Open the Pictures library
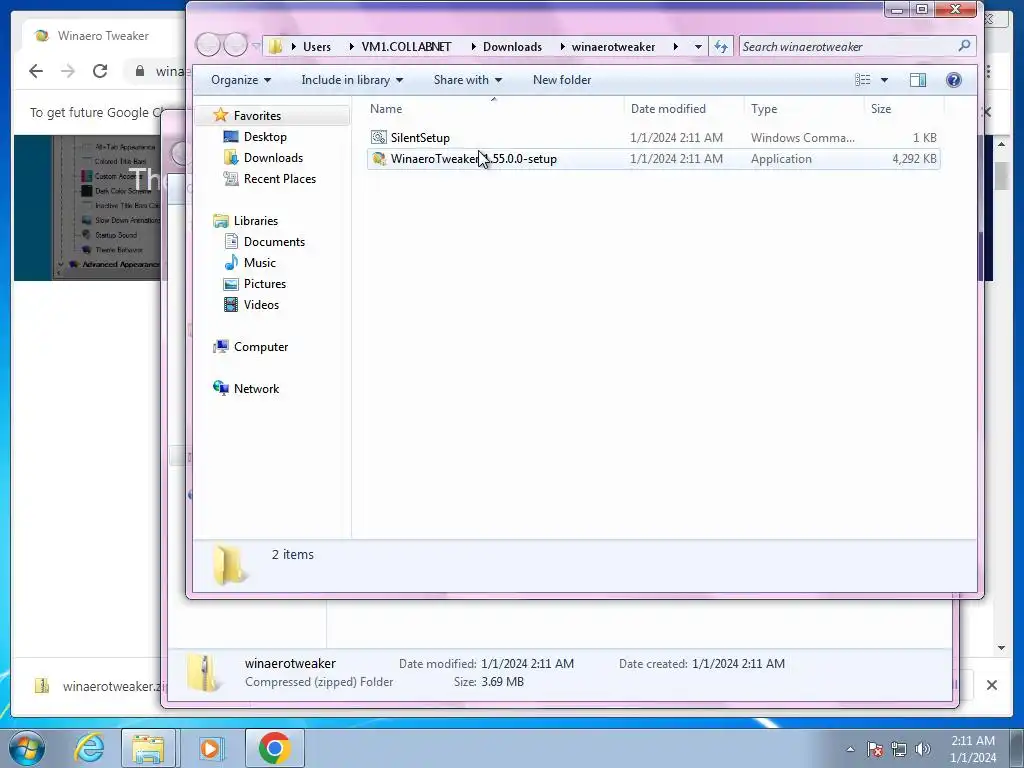This screenshot has height=768, width=1024. point(264,283)
